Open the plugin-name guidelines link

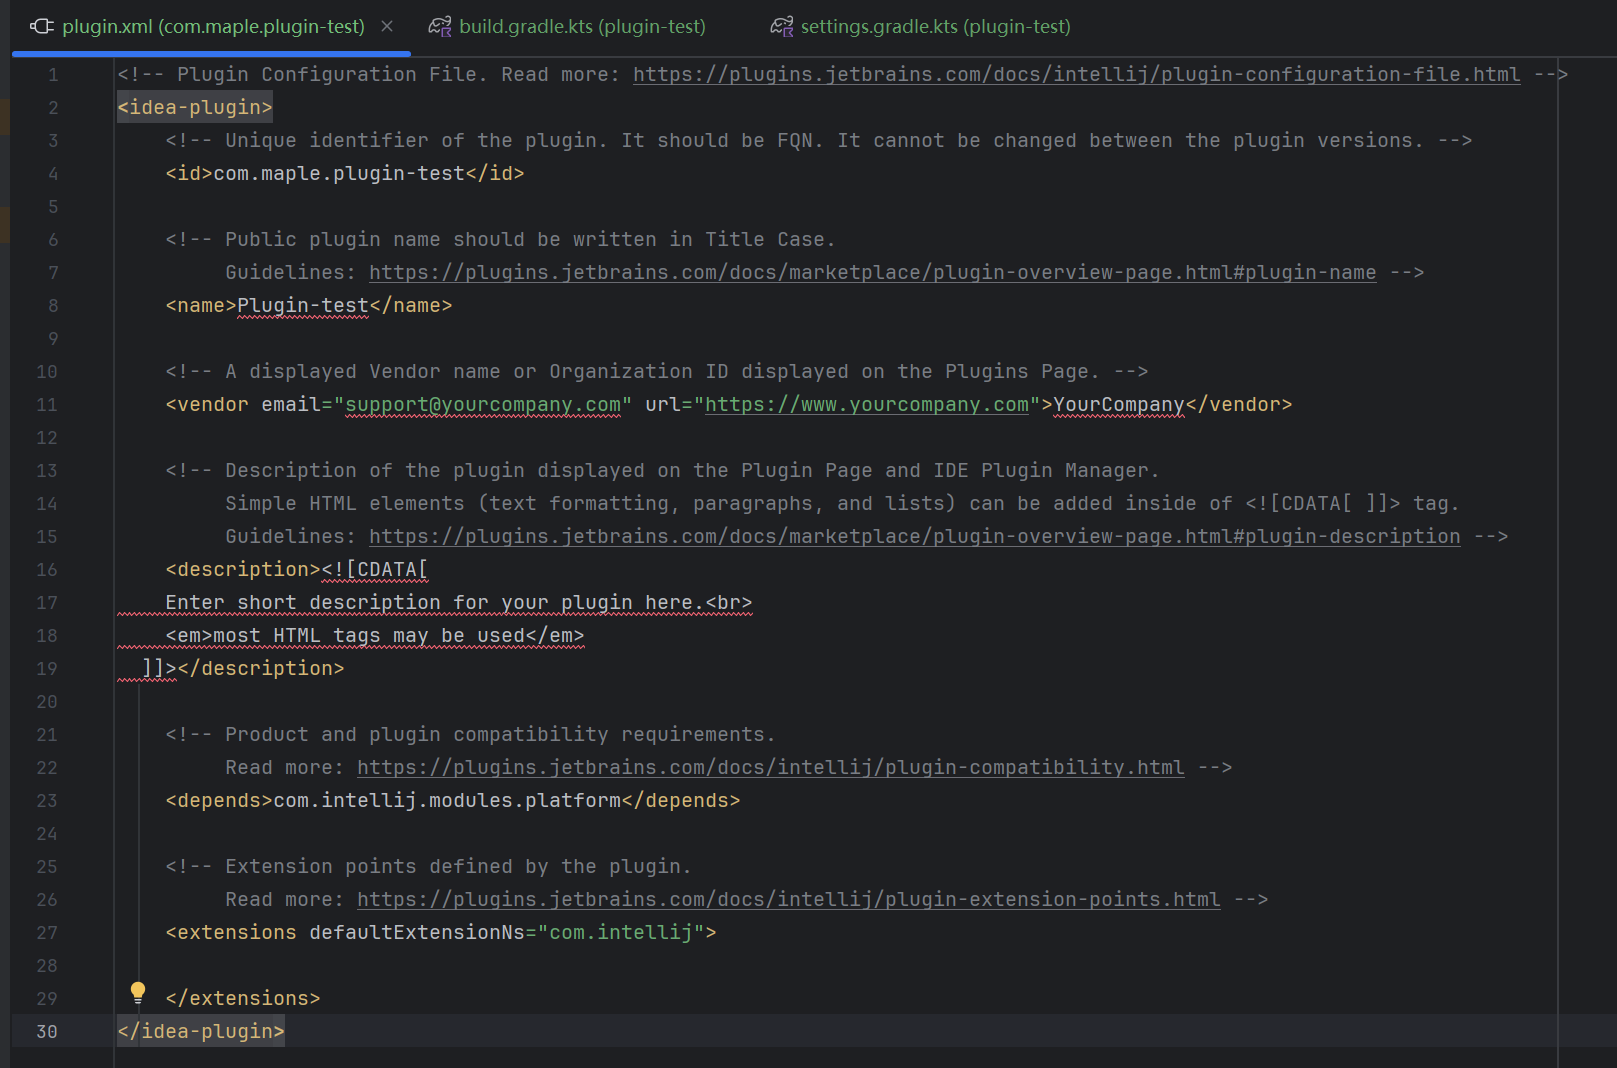[x=872, y=272]
